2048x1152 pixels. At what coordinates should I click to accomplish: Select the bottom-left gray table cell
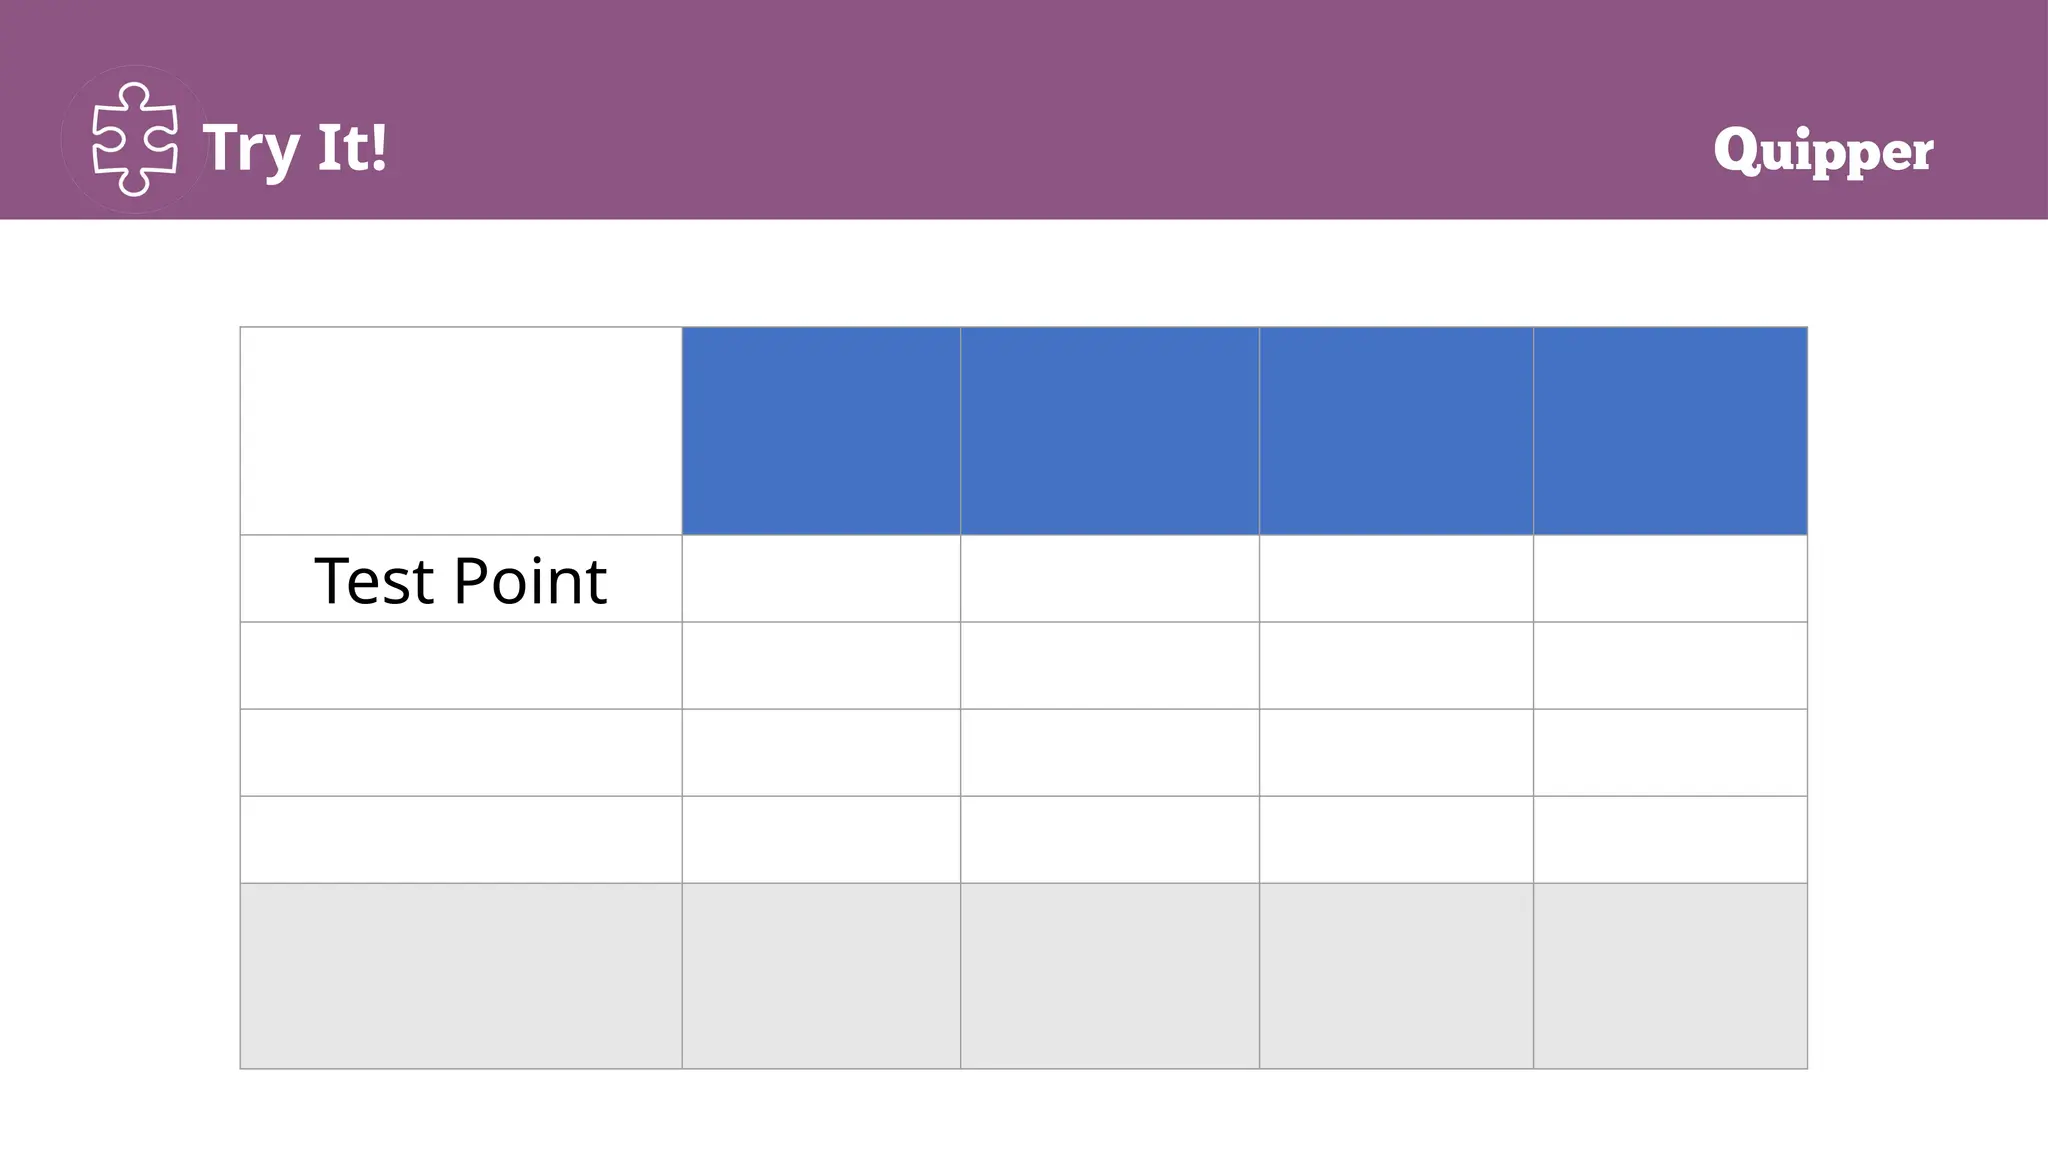click(x=461, y=976)
